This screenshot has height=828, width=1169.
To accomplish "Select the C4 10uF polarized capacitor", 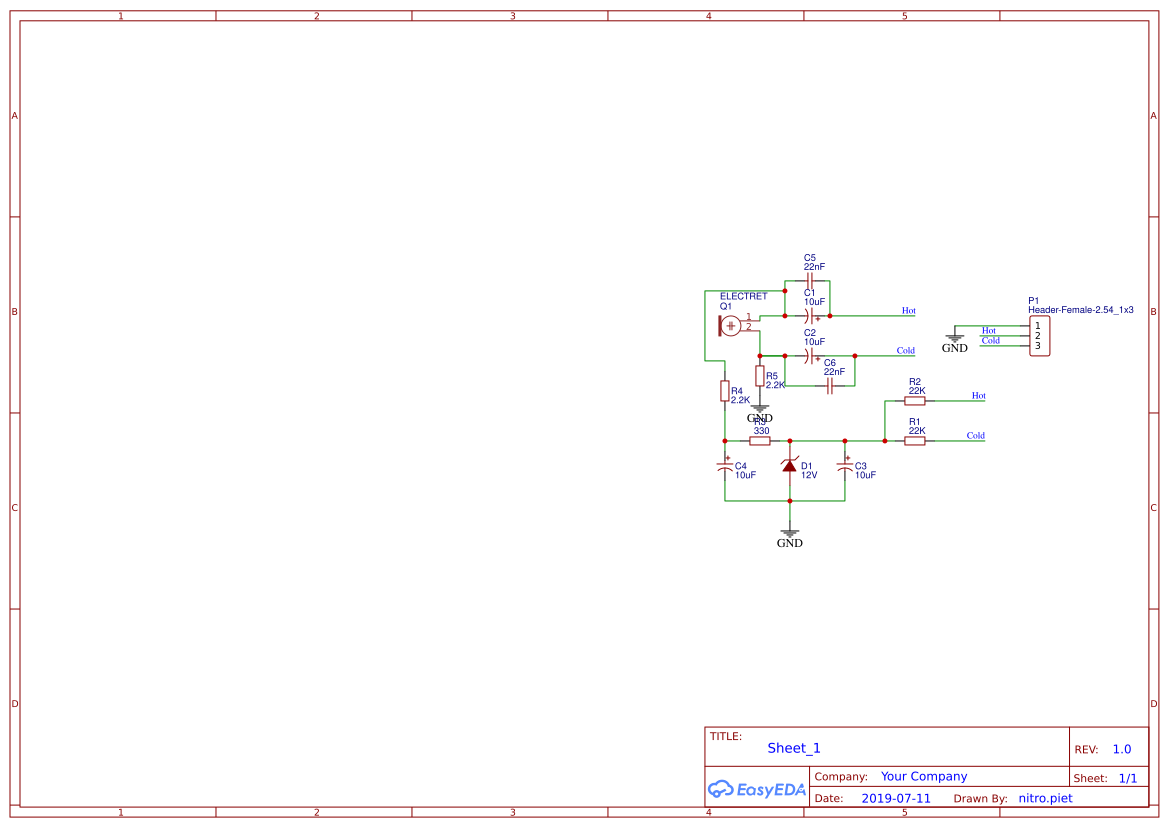I will point(725,466).
